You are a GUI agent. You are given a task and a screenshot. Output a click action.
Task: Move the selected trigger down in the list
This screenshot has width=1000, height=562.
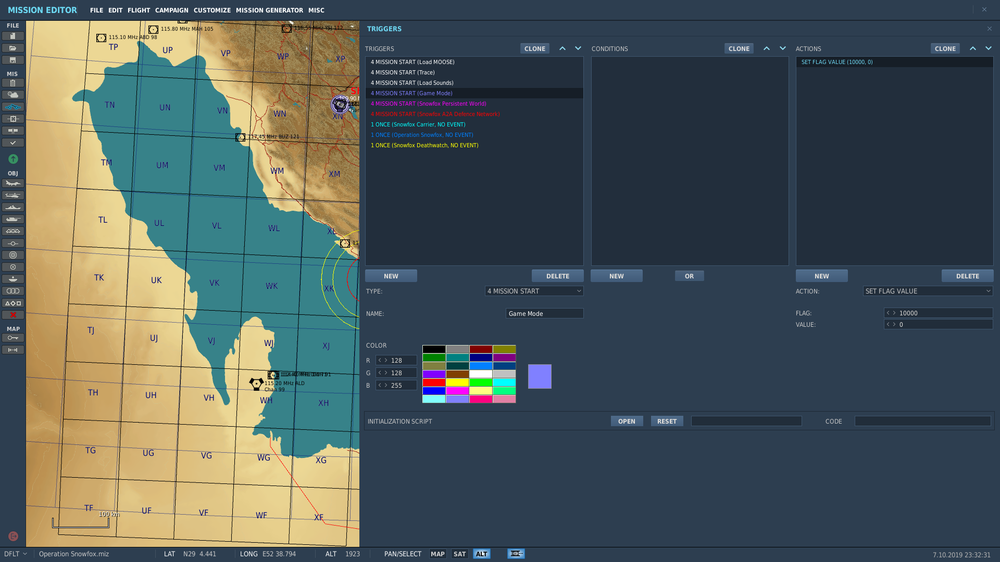click(x=578, y=48)
